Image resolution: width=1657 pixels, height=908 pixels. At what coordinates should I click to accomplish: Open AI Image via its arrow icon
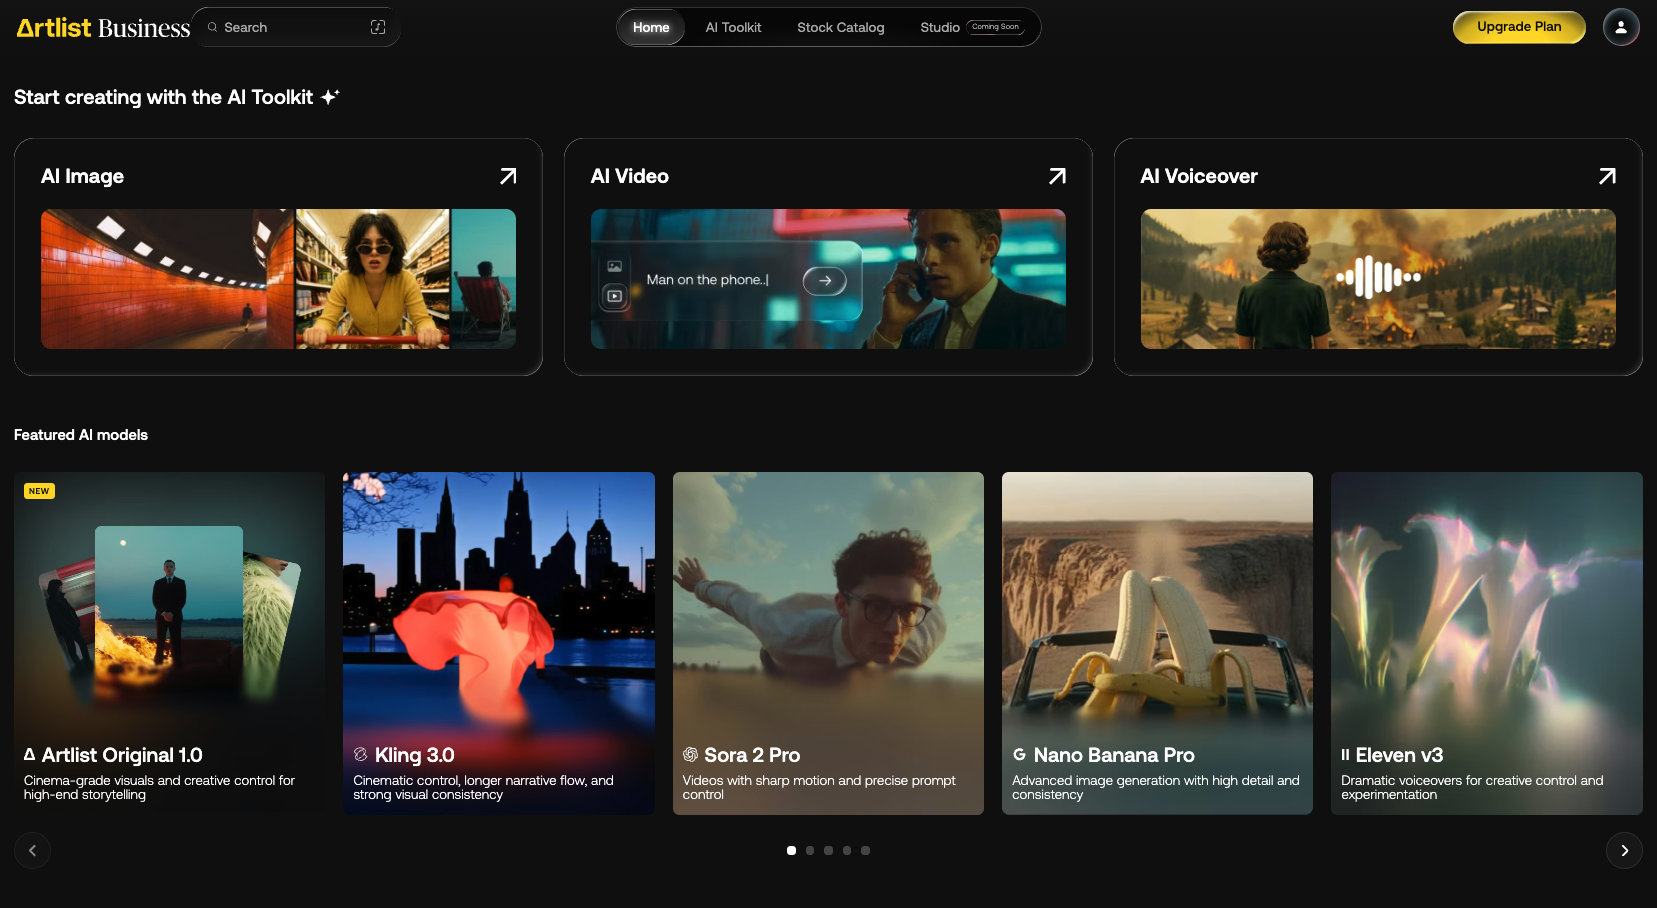[x=508, y=176]
